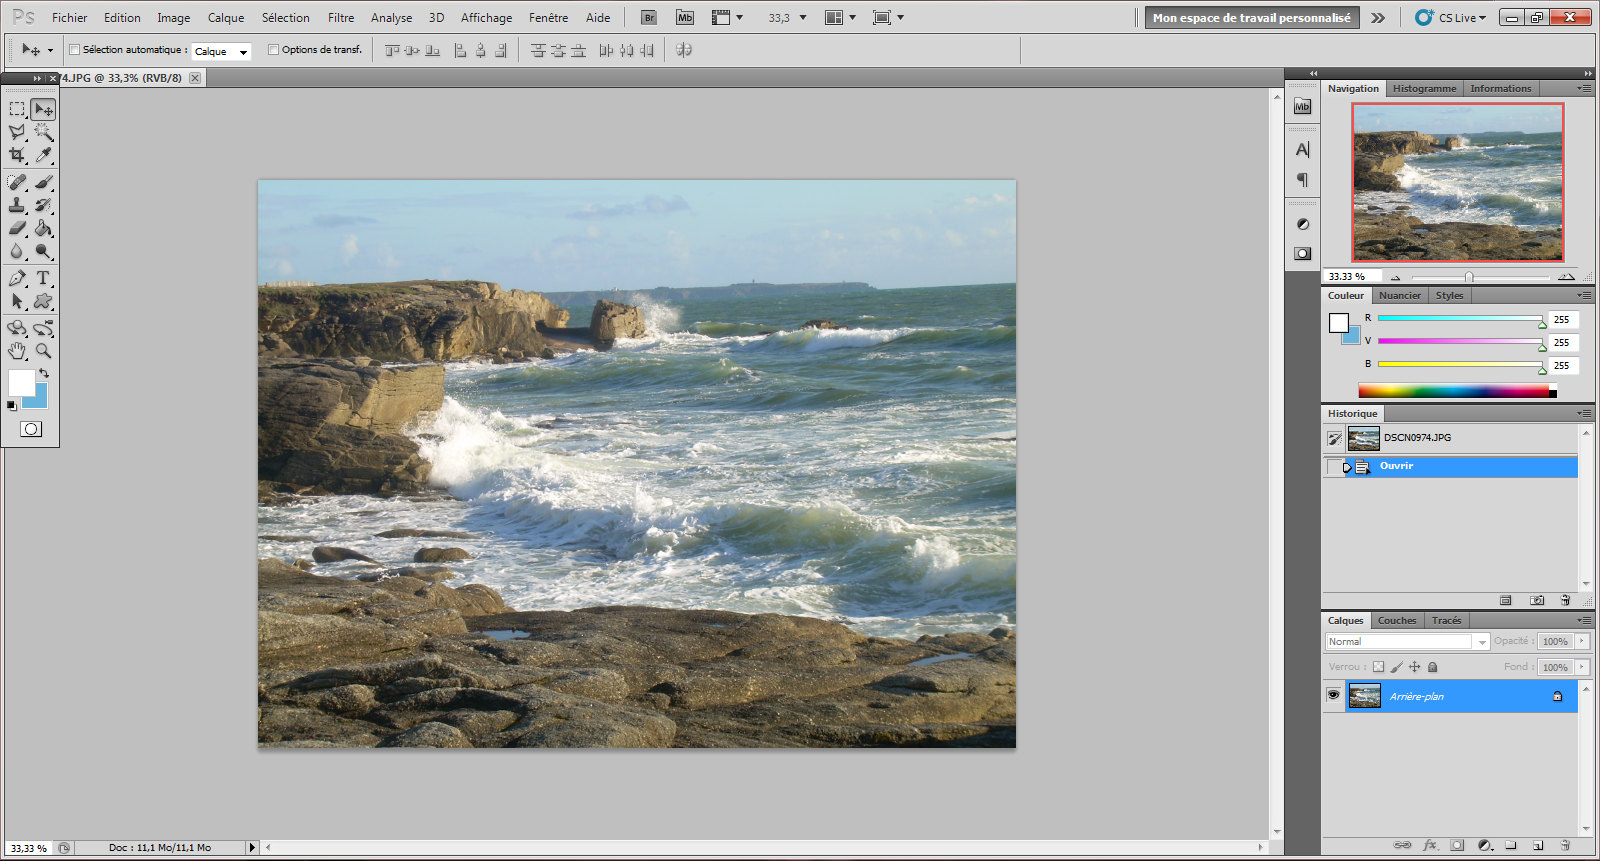Viewport: 1600px width, 861px height.
Task: Launch Adobe Bridge from top bar
Action: coord(649,17)
